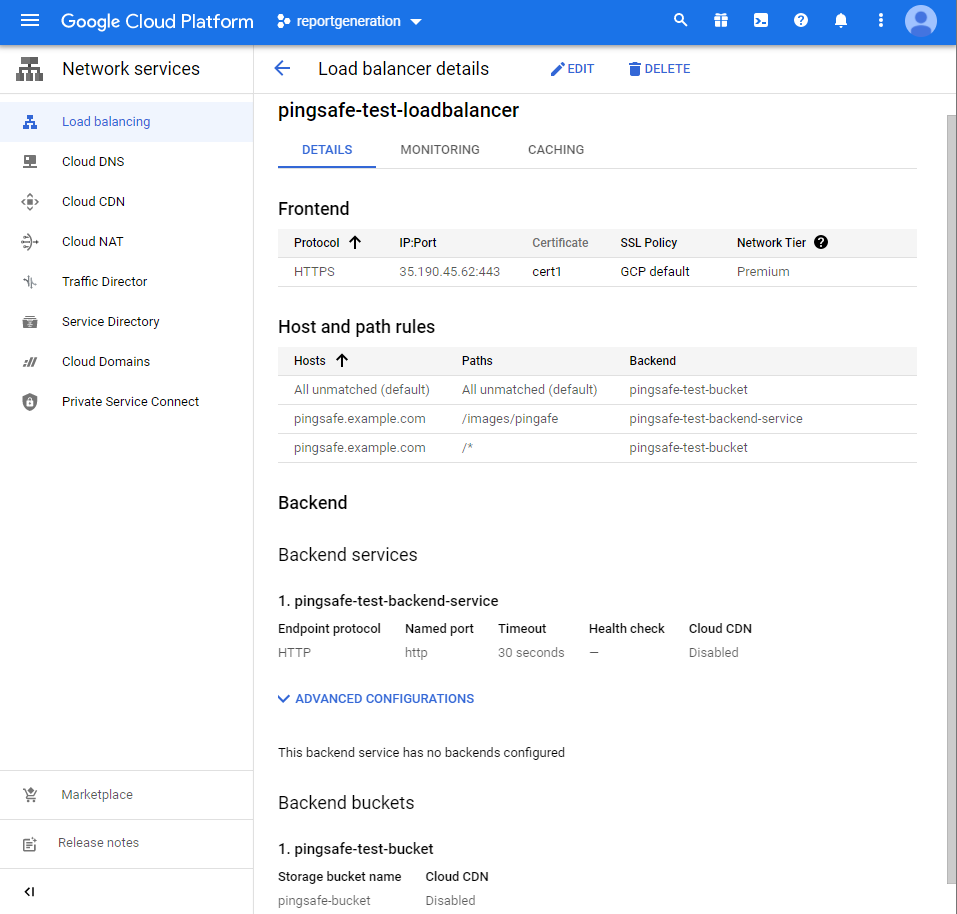The image size is (957, 914).
Task: Show Network Tier help tooltip icon
Action: click(821, 242)
